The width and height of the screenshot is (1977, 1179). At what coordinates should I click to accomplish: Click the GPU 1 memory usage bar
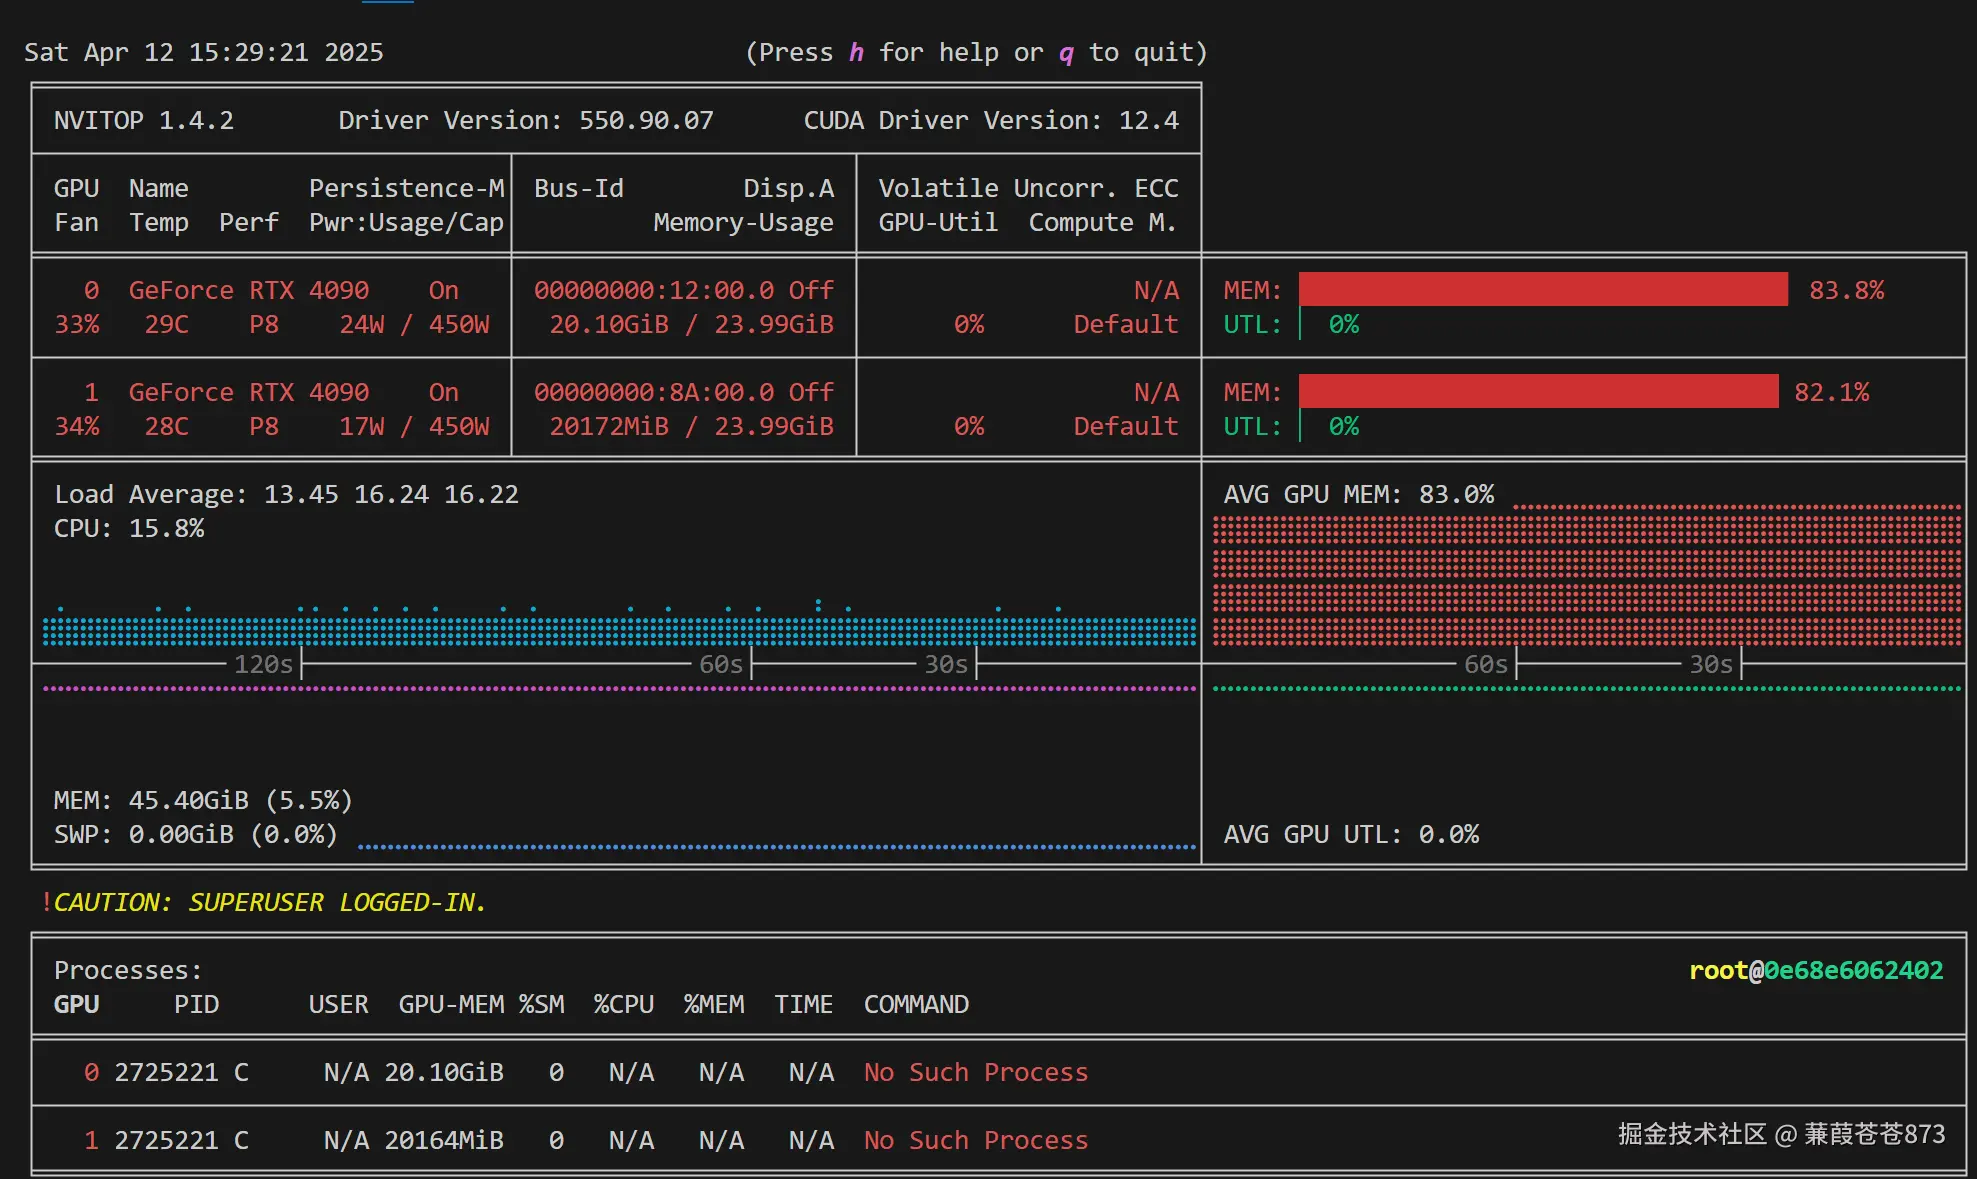click(1538, 392)
